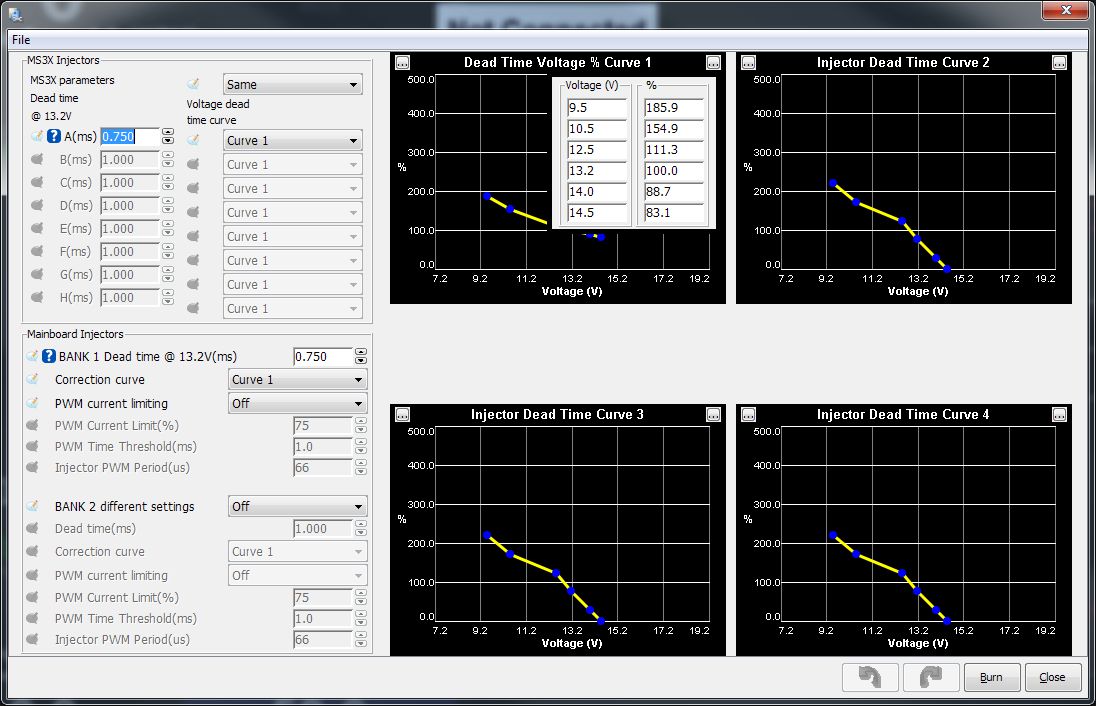Open the BANK 2 different settings dropdown
The width and height of the screenshot is (1096, 706).
(297, 507)
